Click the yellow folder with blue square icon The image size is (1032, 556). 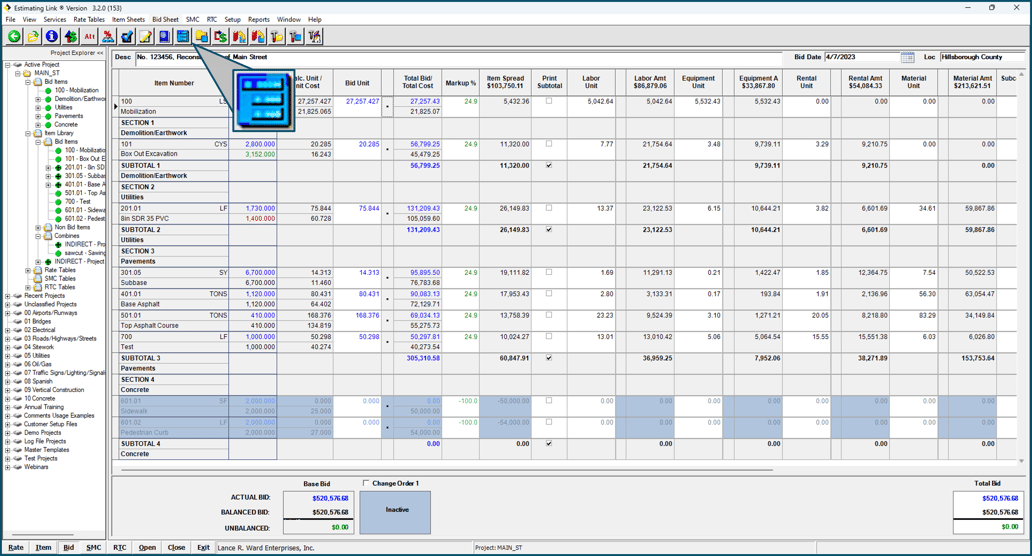click(201, 37)
